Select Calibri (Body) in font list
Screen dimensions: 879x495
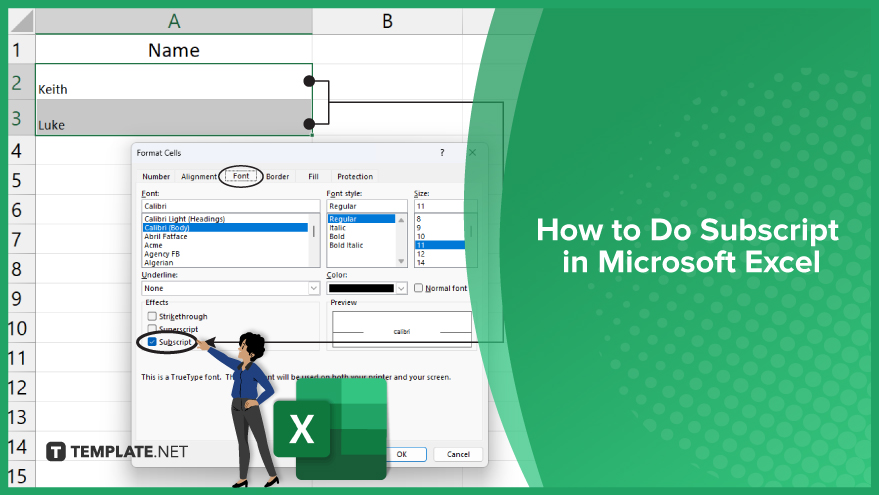click(x=225, y=228)
